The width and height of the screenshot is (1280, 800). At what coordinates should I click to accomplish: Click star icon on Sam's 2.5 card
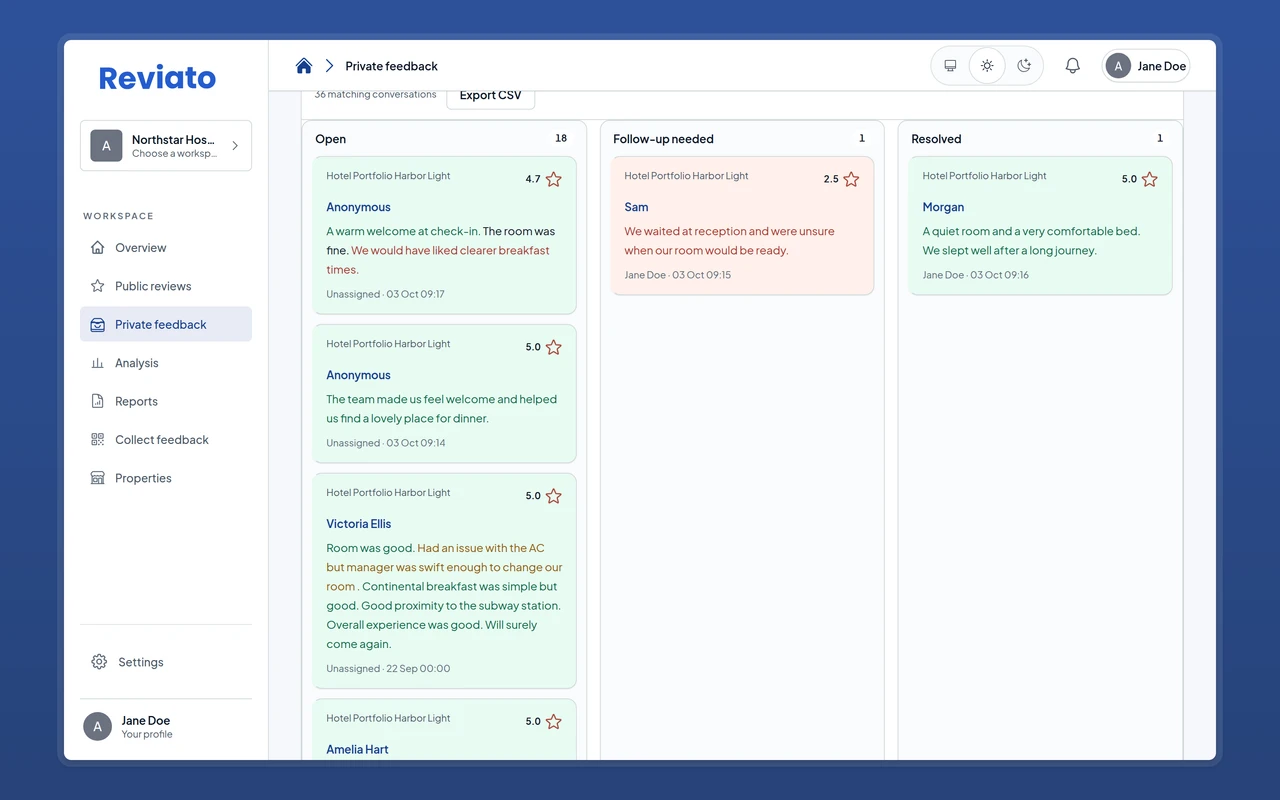click(x=851, y=180)
